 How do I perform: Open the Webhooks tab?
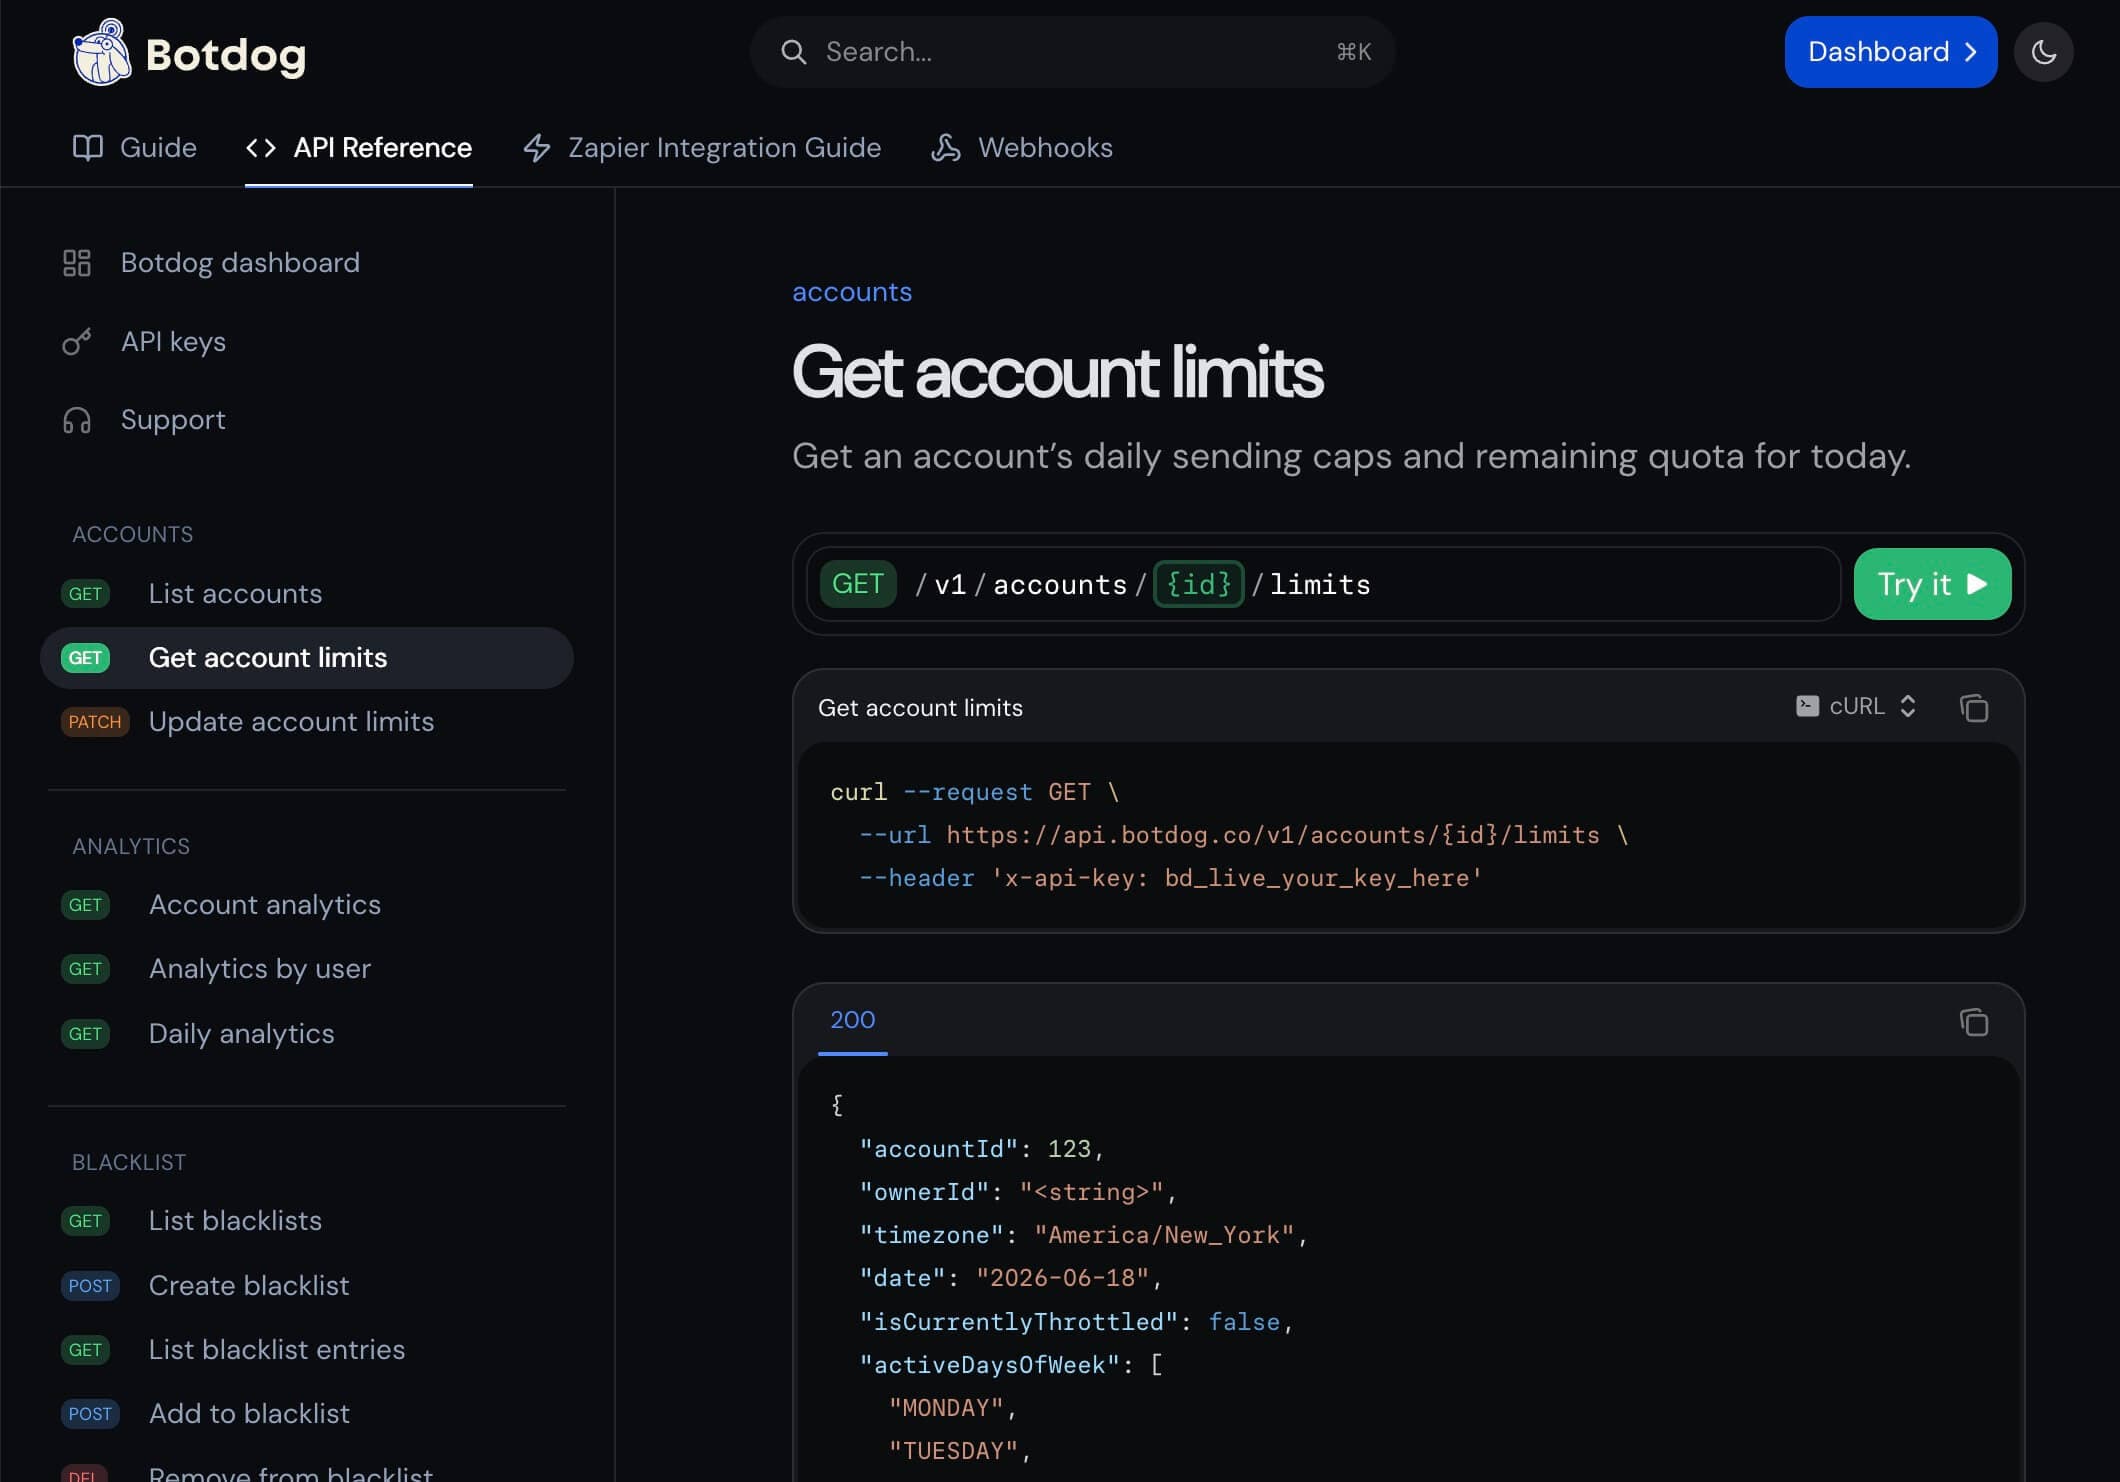pyautogui.click(x=1022, y=148)
